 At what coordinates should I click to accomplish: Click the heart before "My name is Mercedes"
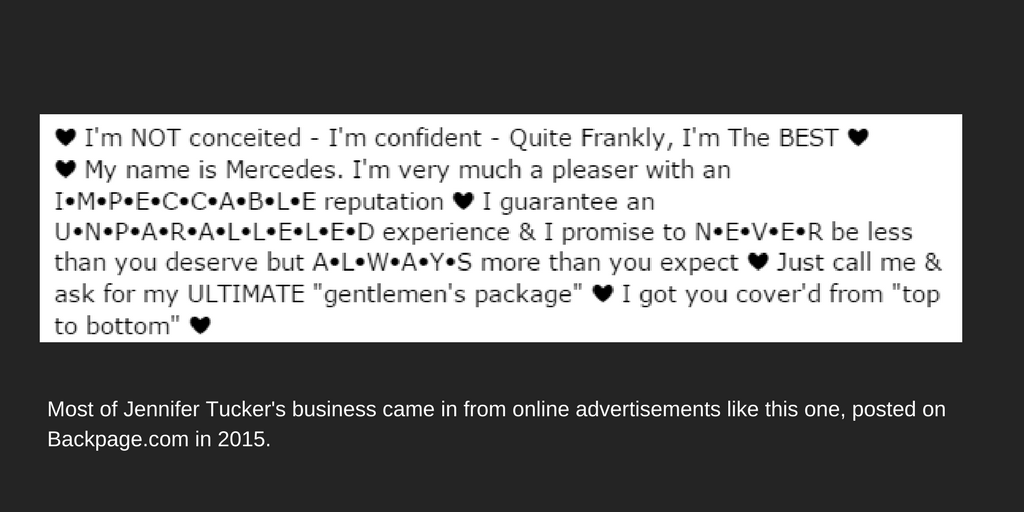[x=66, y=169]
